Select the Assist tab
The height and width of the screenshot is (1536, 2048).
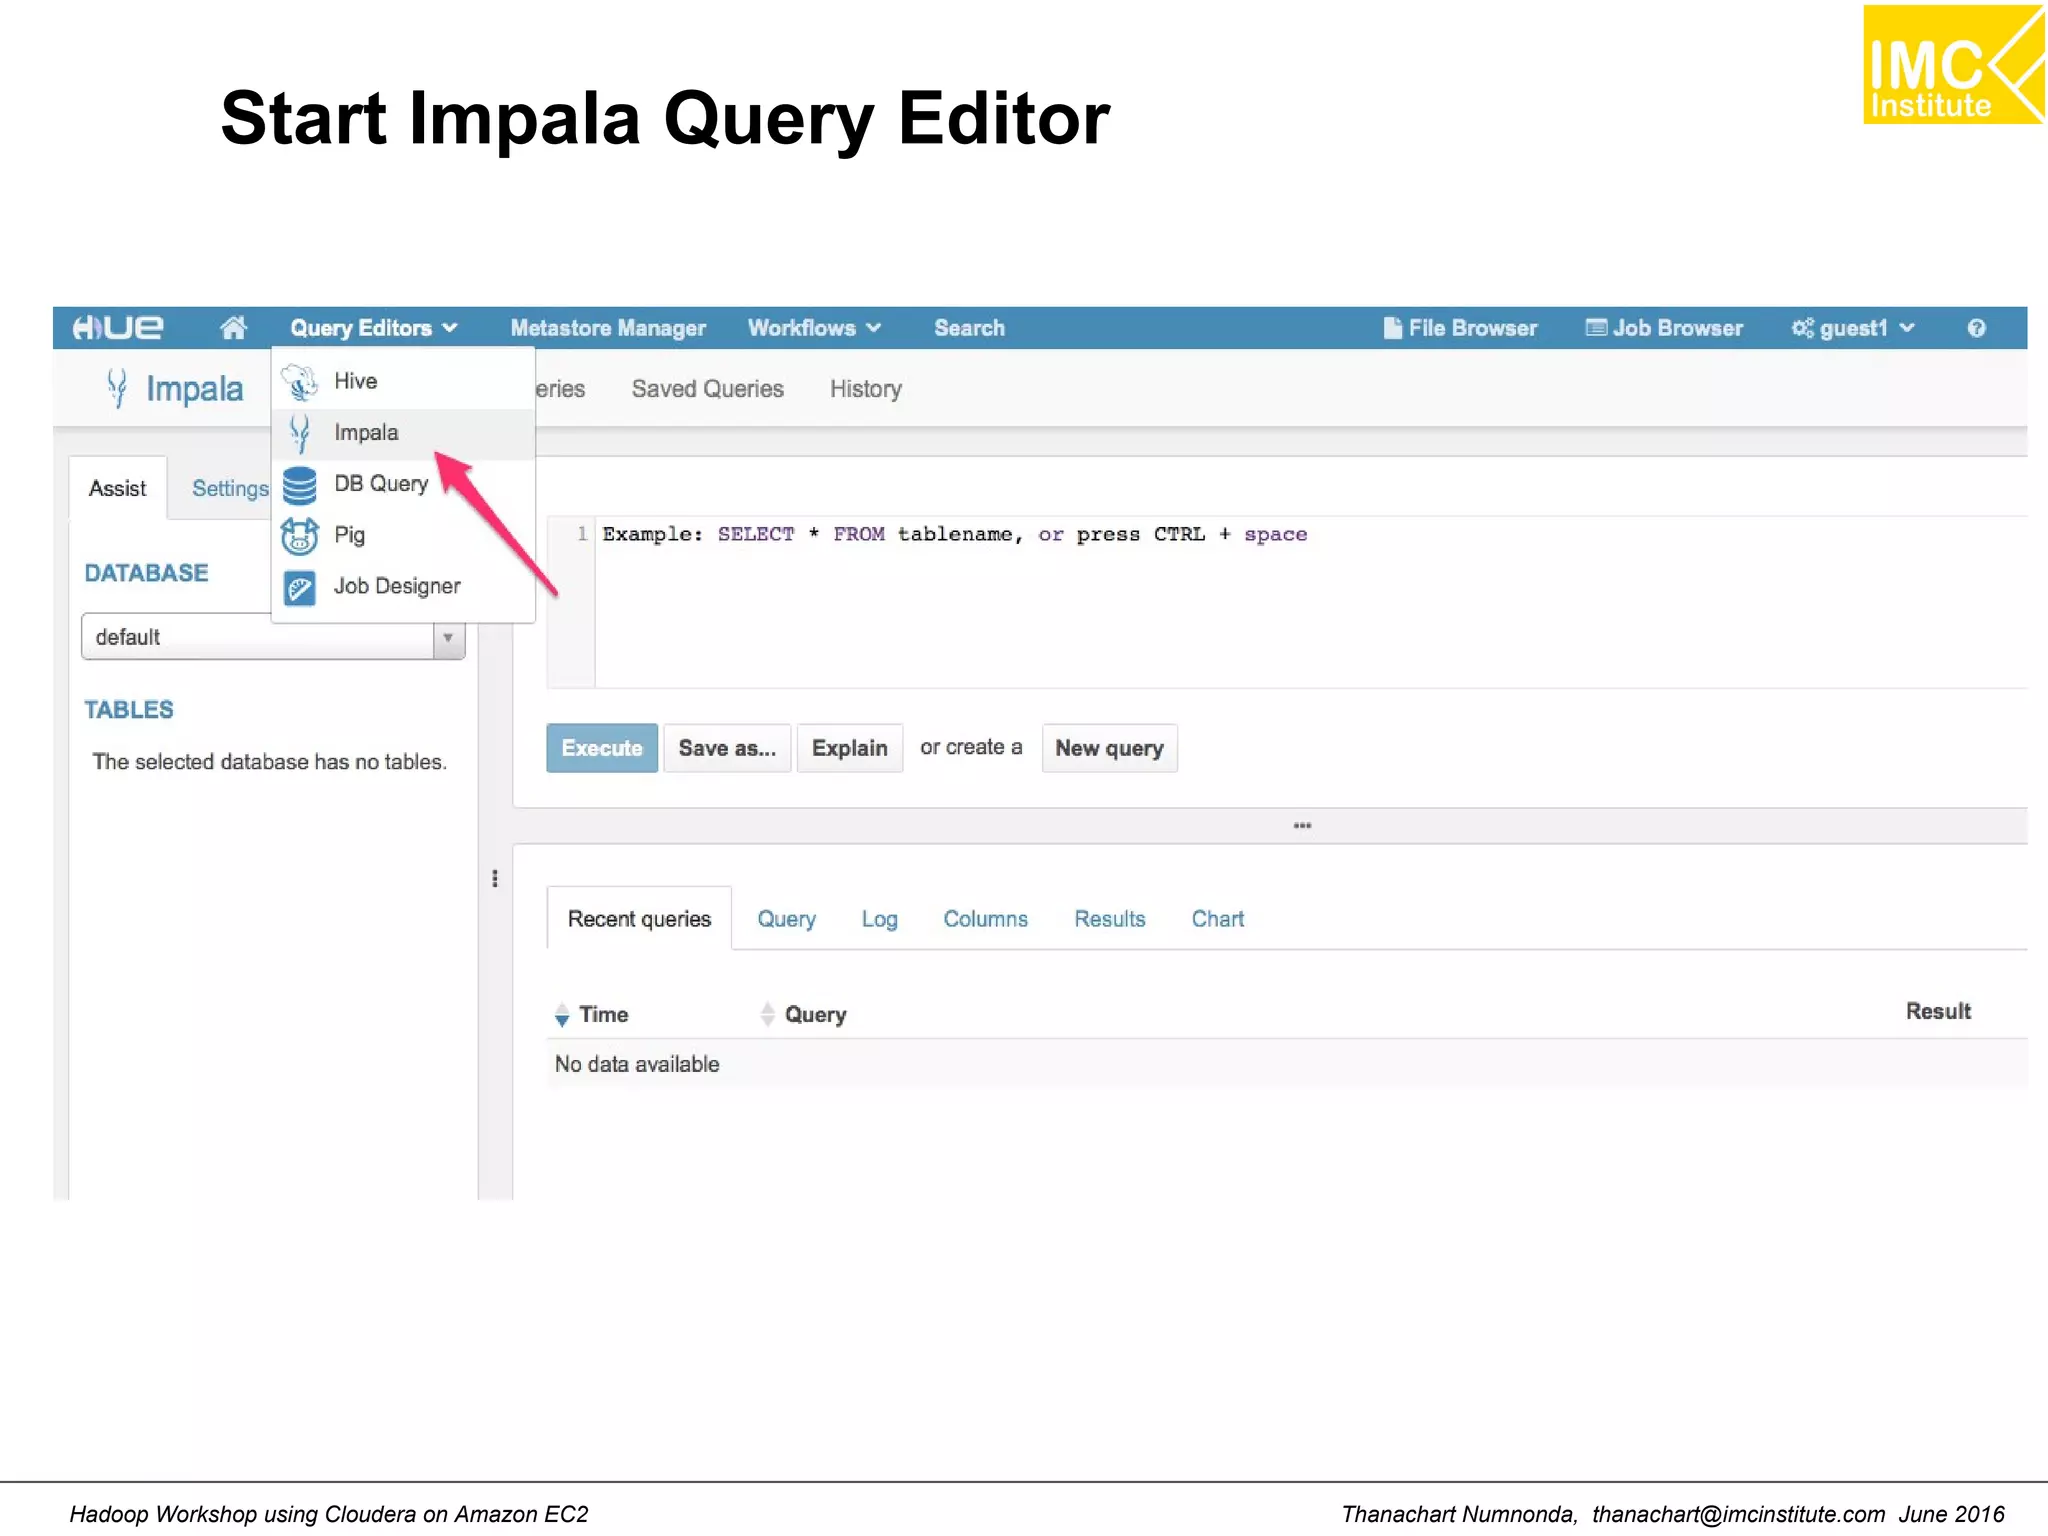[117, 488]
